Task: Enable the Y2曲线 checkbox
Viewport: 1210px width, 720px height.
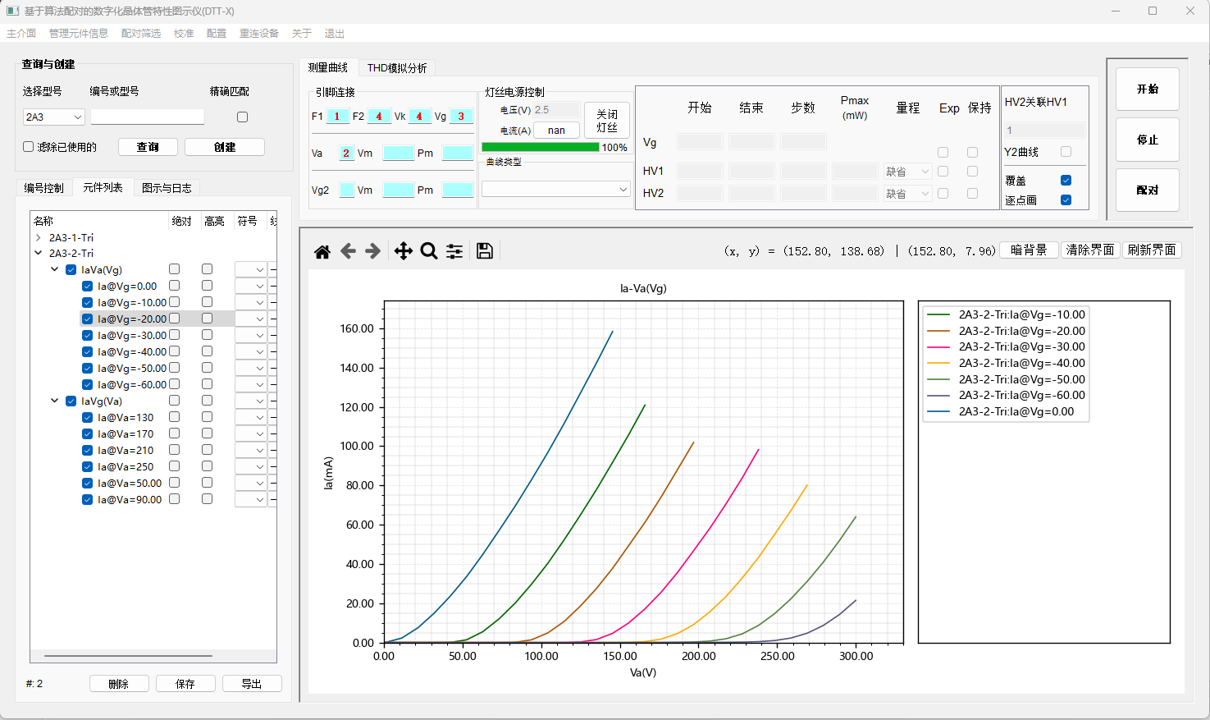Action: [x=1065, y=152]
